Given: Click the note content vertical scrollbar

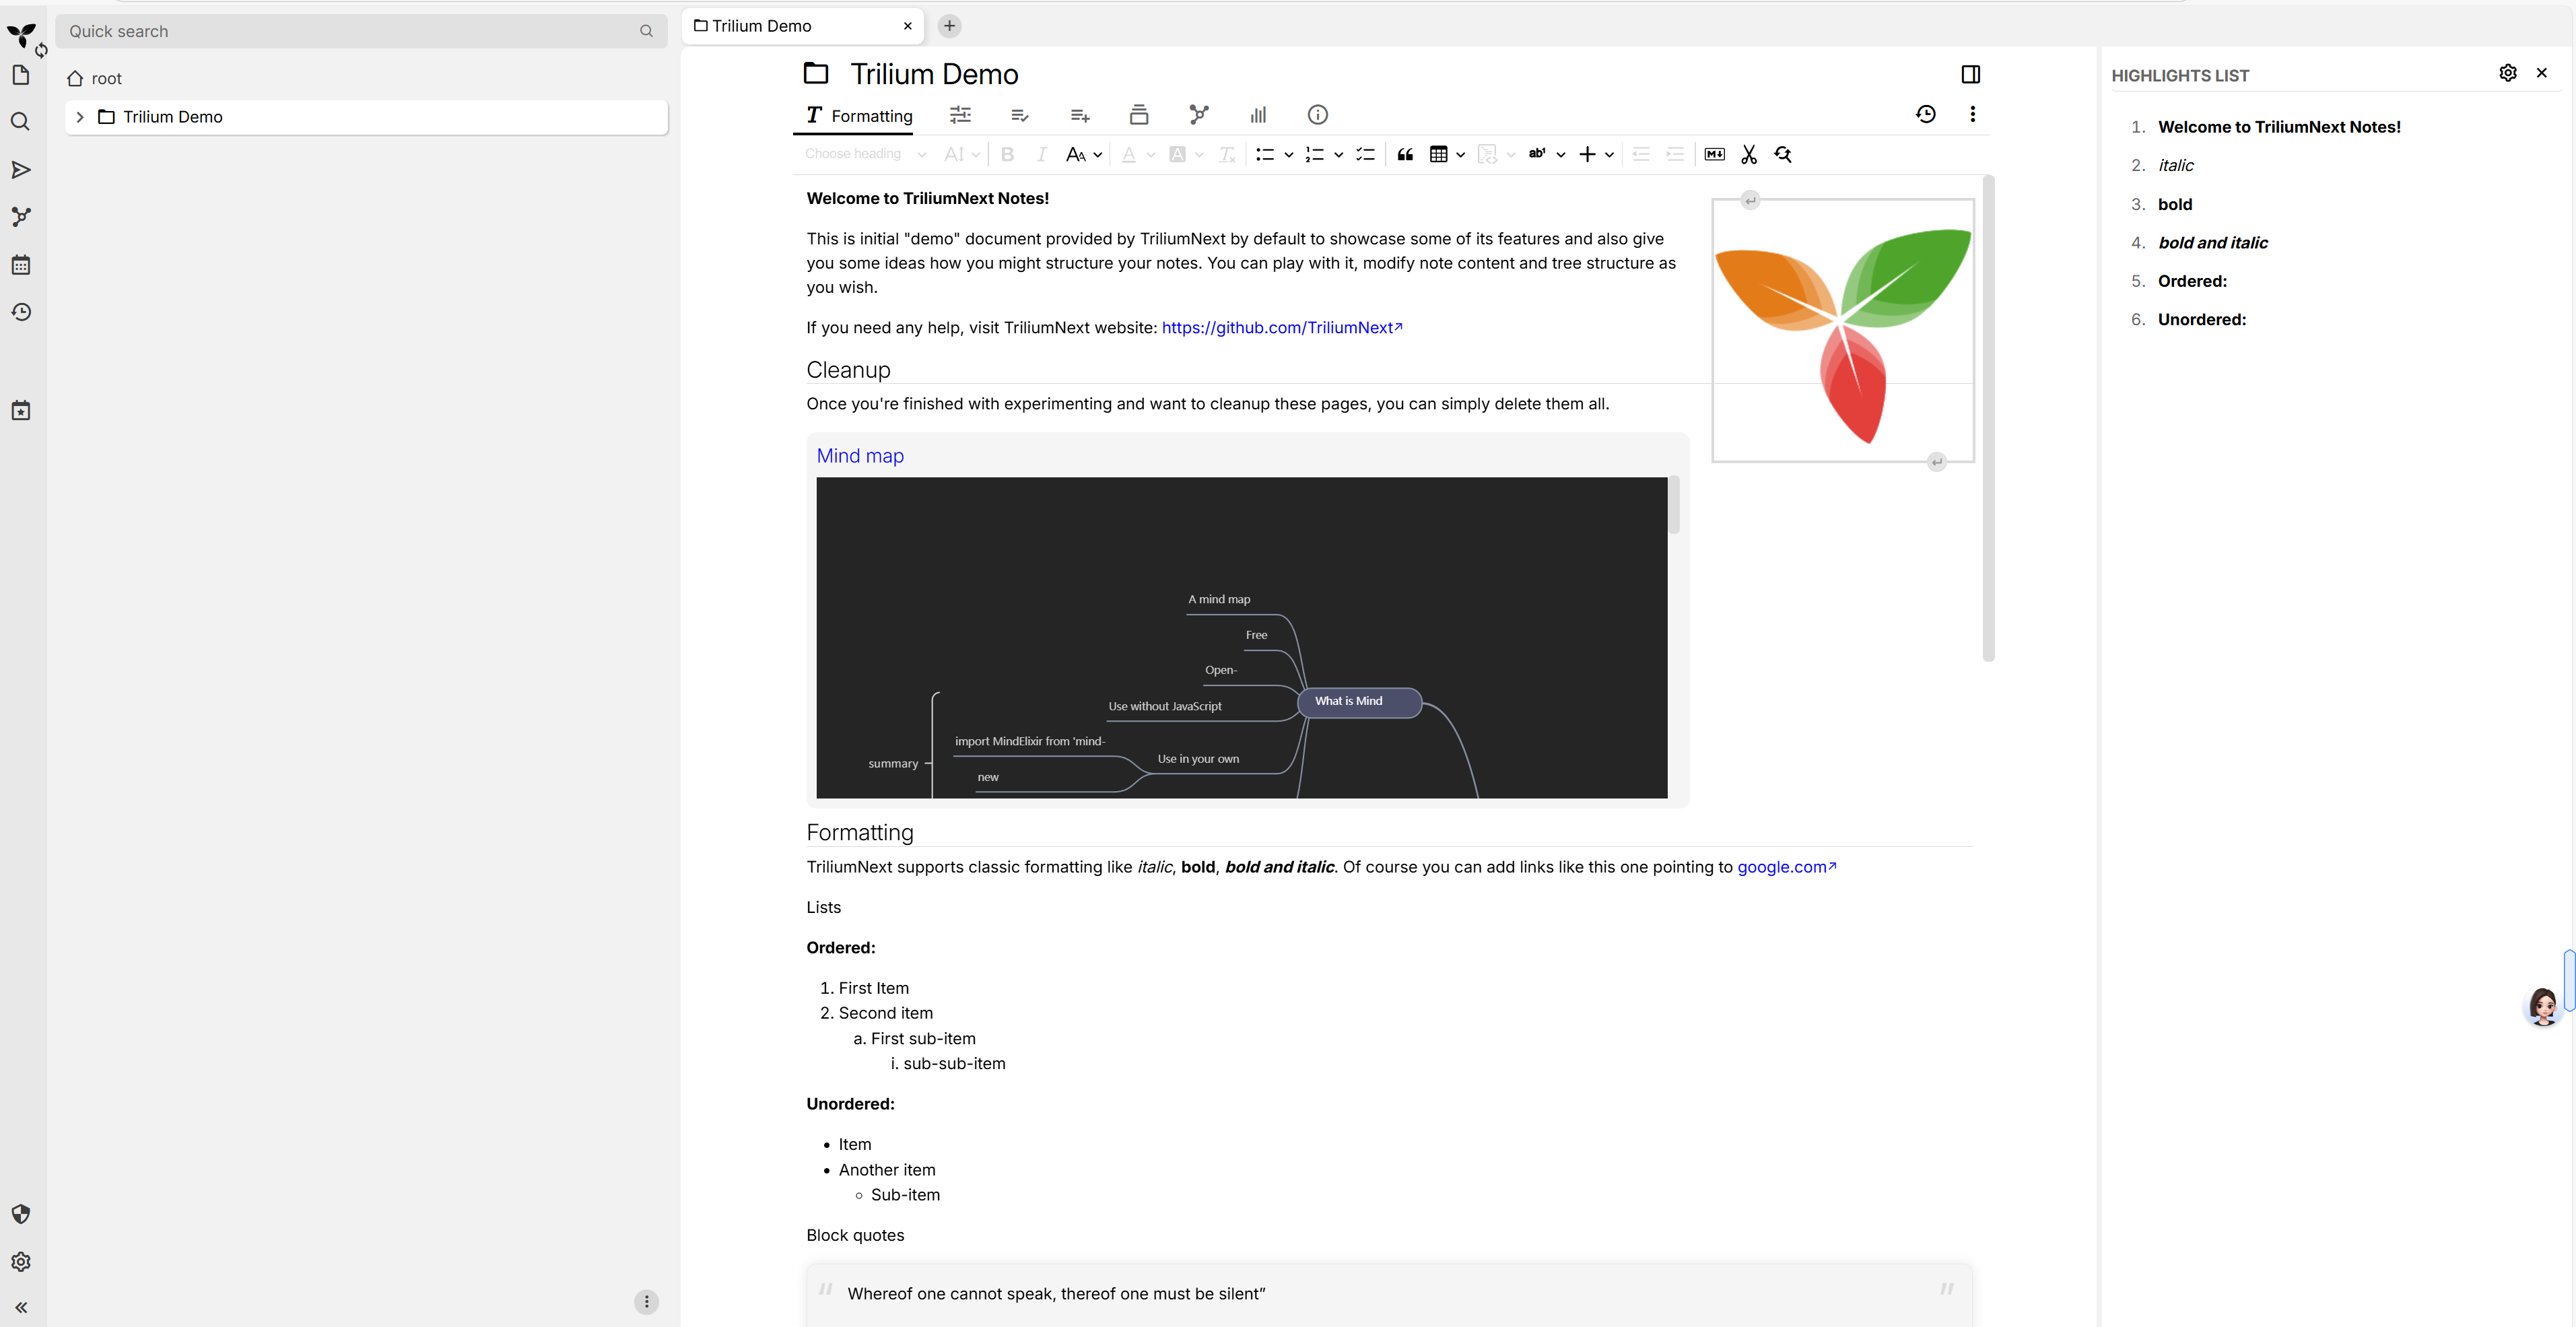Looking at the screenshot, I should [1989, 418].
